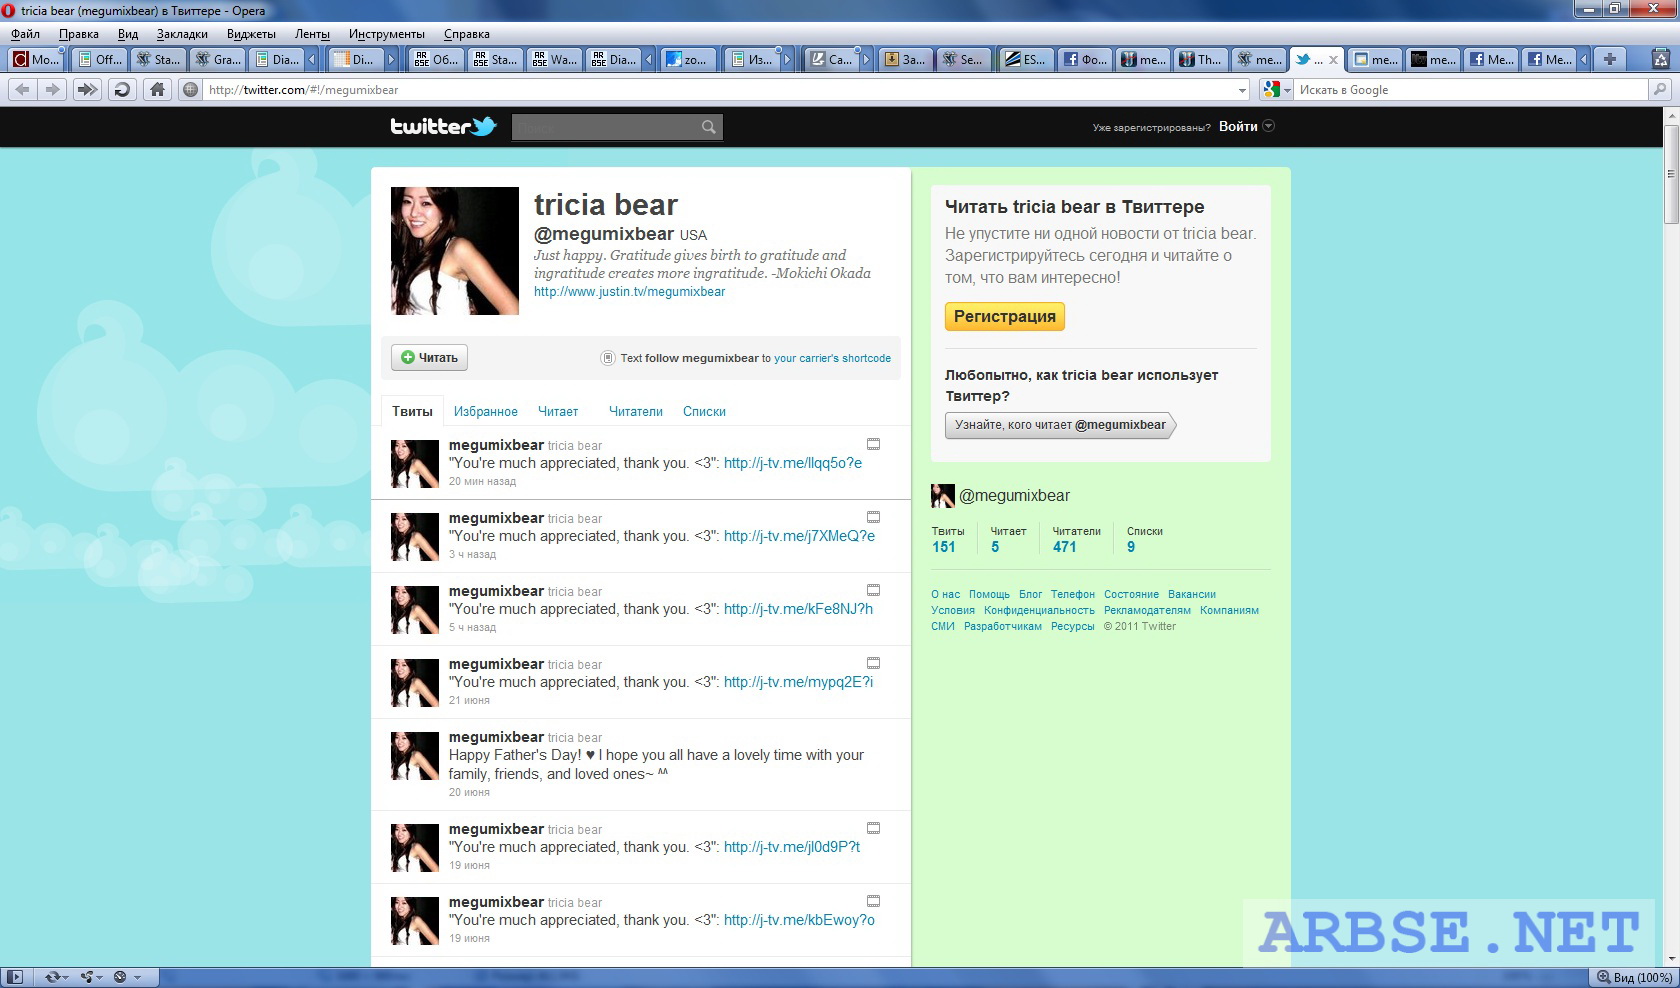Click the Читатели 471 count
This screenshot has height=988, width=1680.
click(x=1076, y=540)
